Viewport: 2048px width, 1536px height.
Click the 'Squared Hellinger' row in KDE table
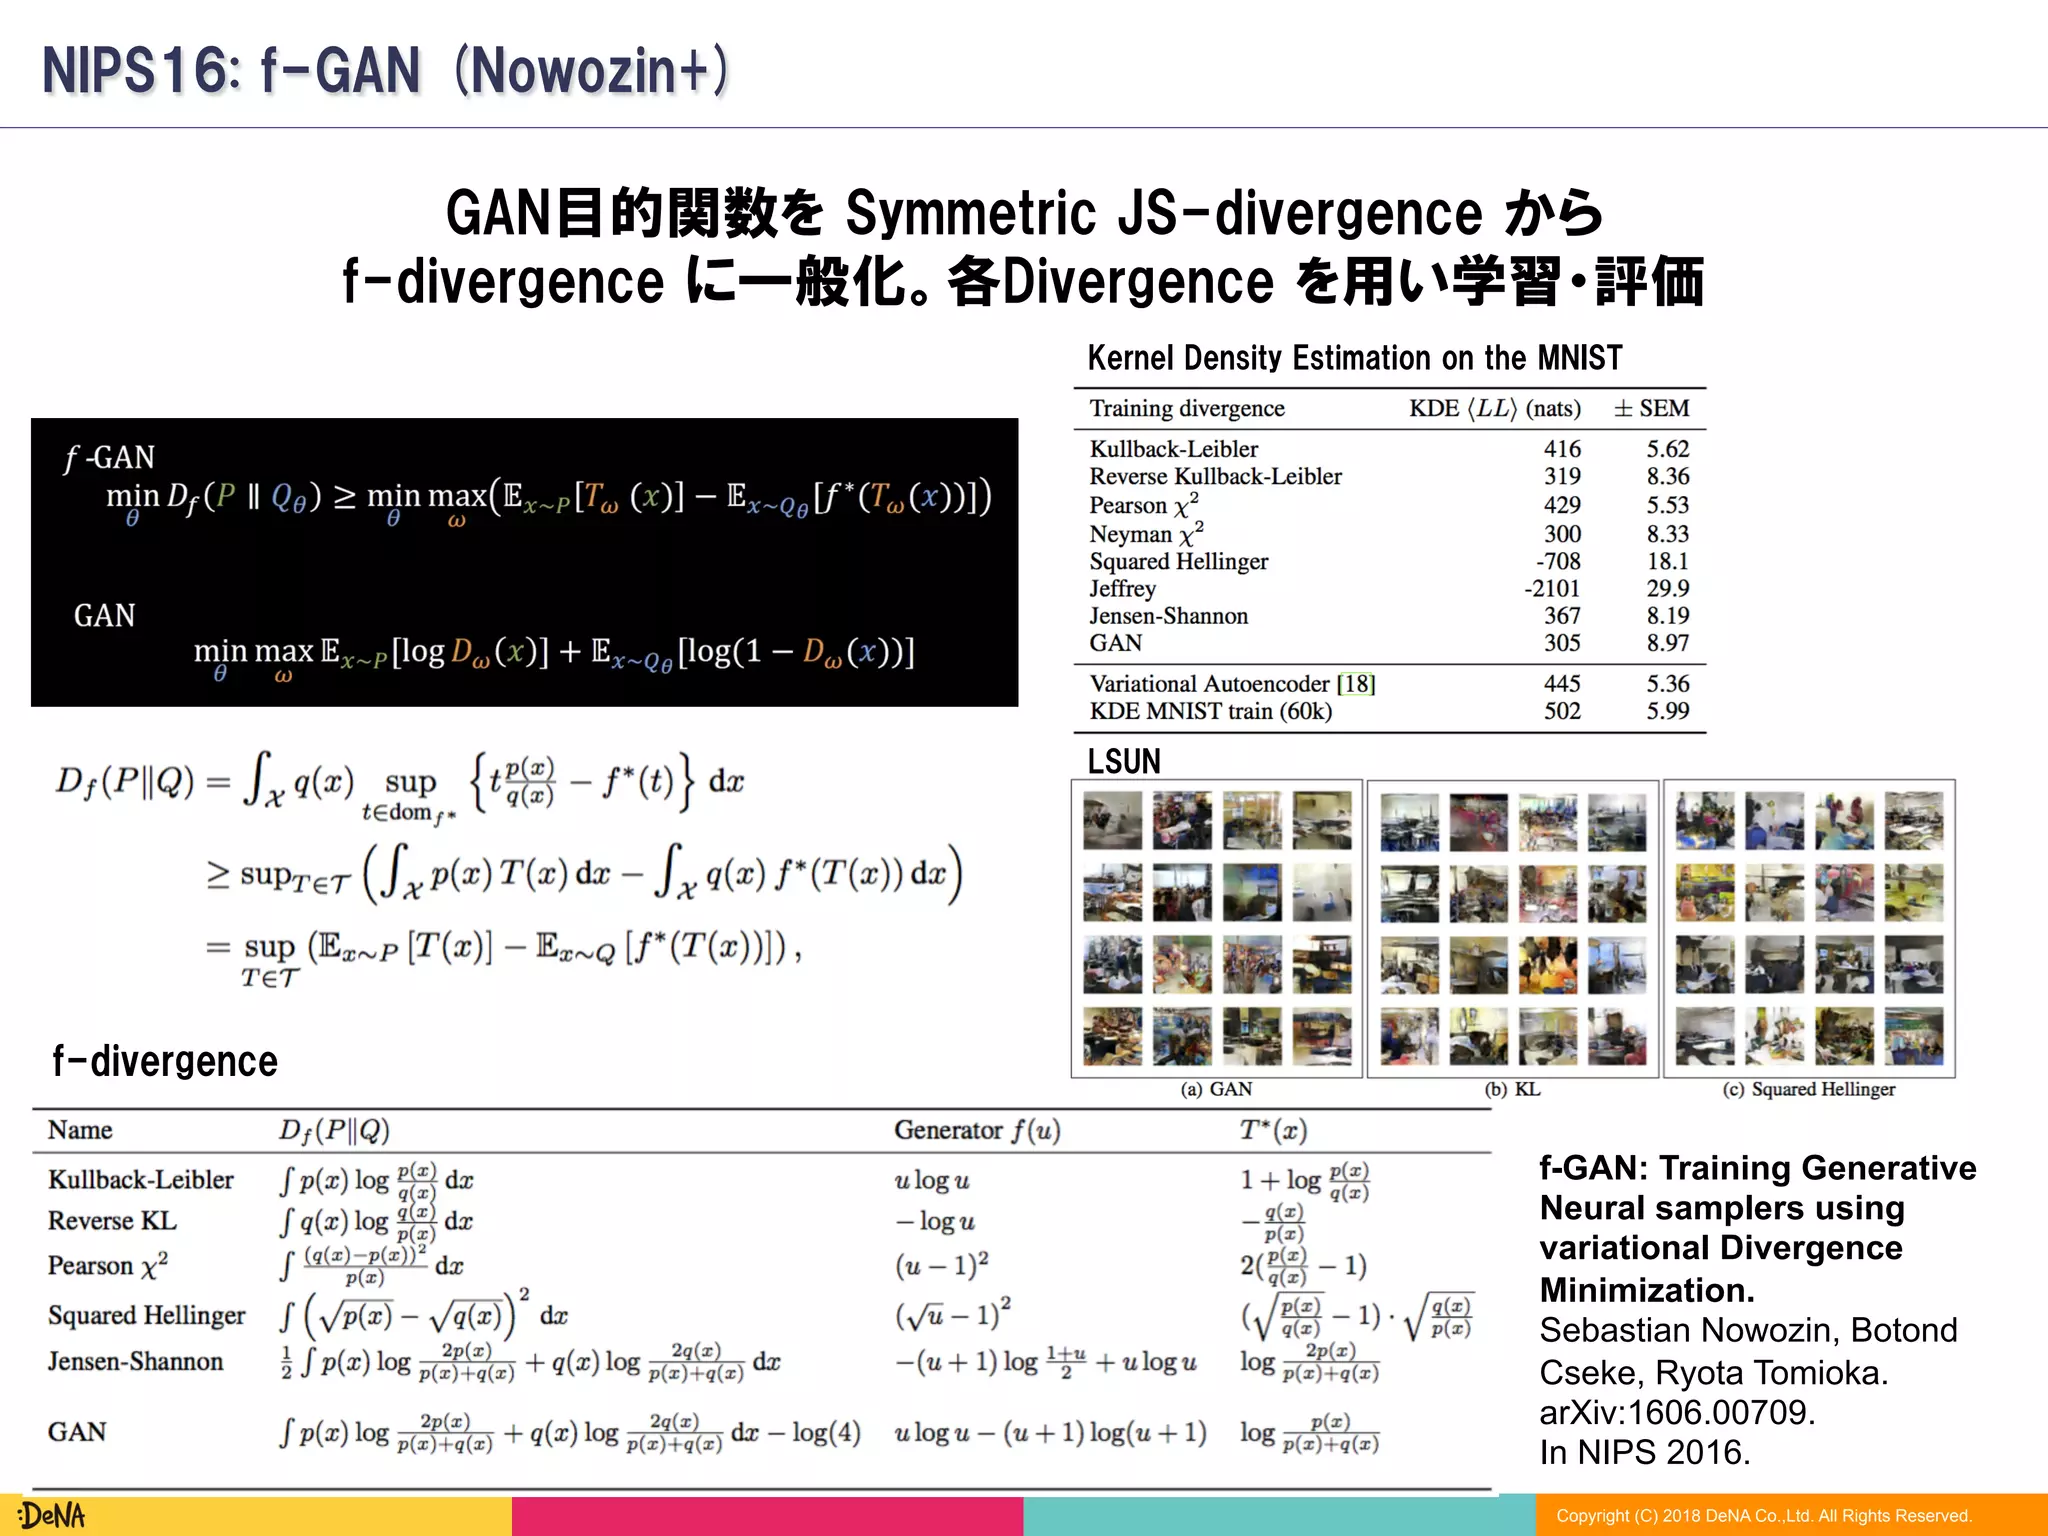click(1389, 562)
